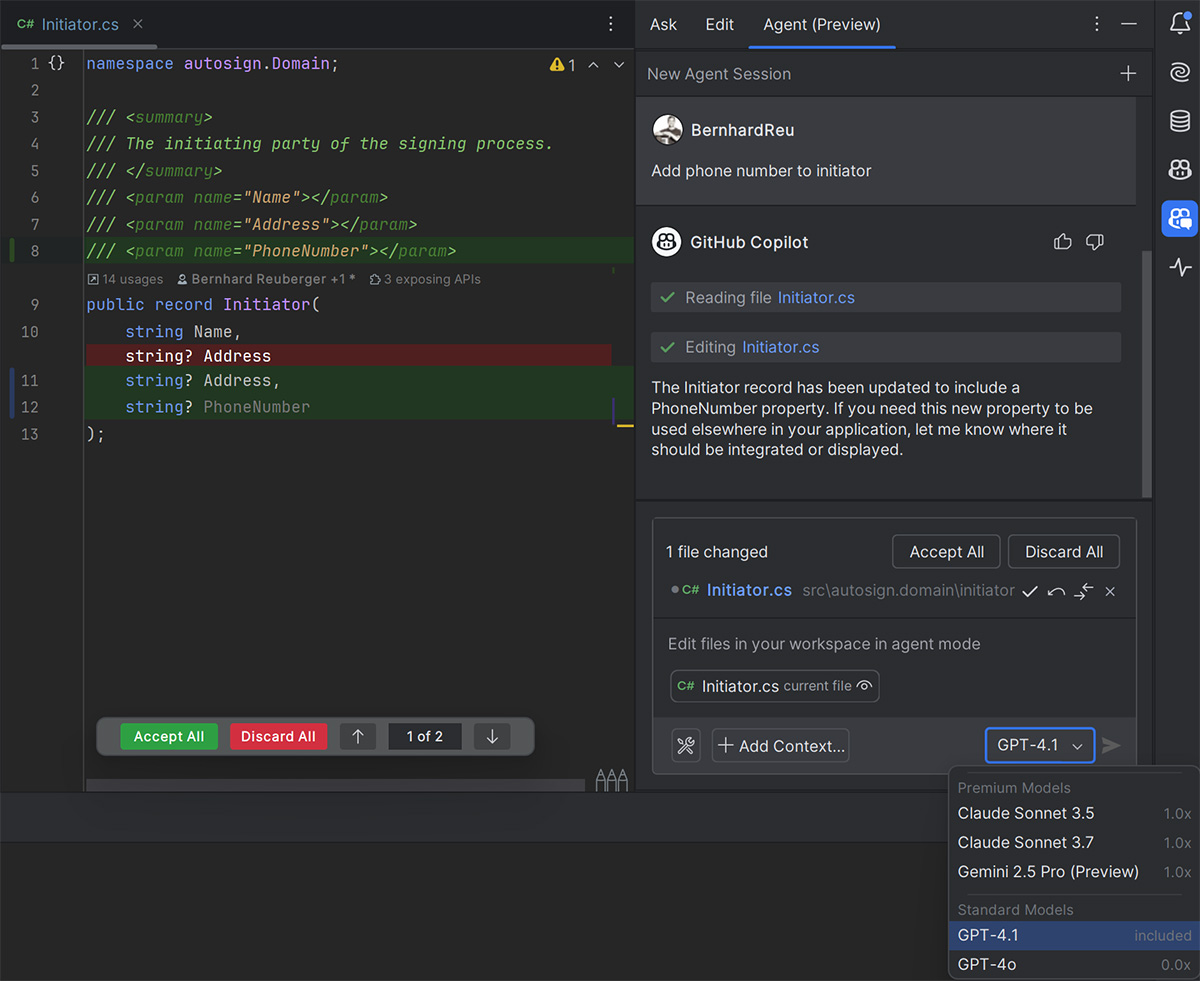
Task: Switch to the Agent (Preview) tab
Action: [822, 24]
